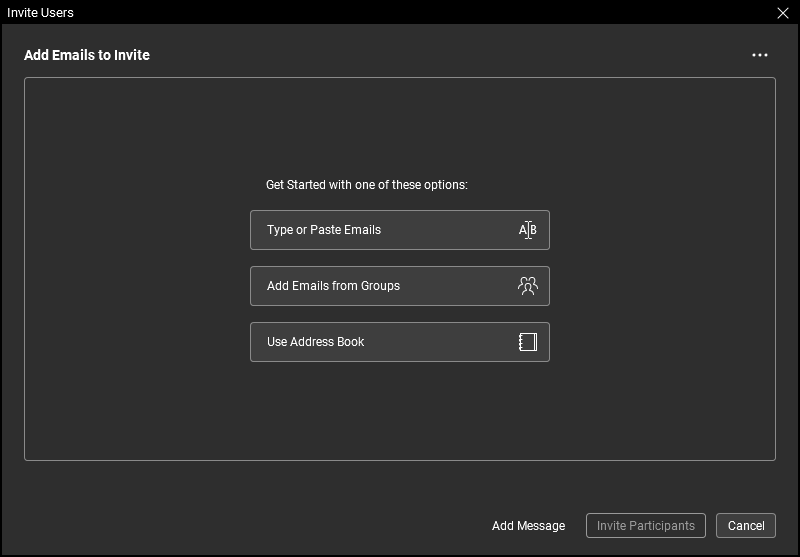Click the Add Message link
This screenshot has height=557, width=800.
click(528, 526)
